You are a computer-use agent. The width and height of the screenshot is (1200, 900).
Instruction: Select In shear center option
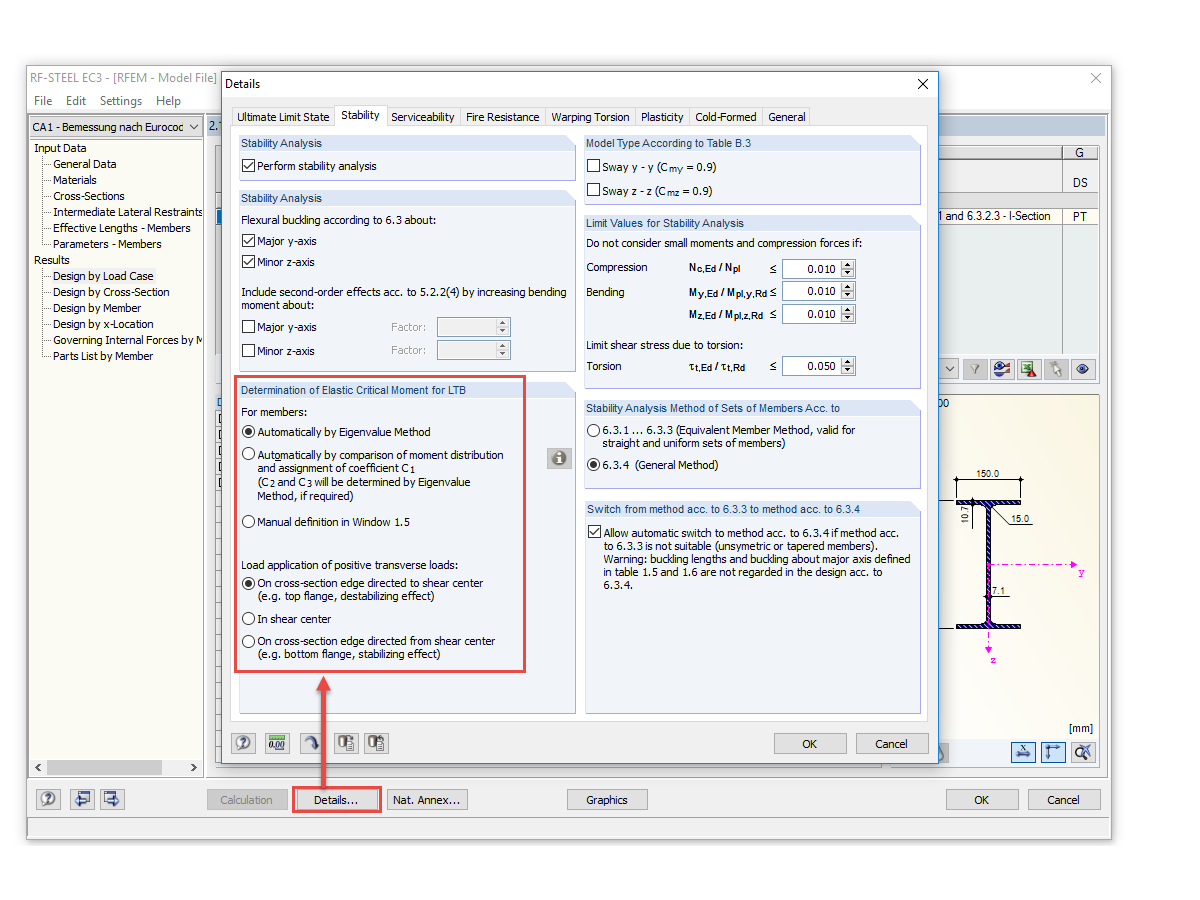click(249, 619)
